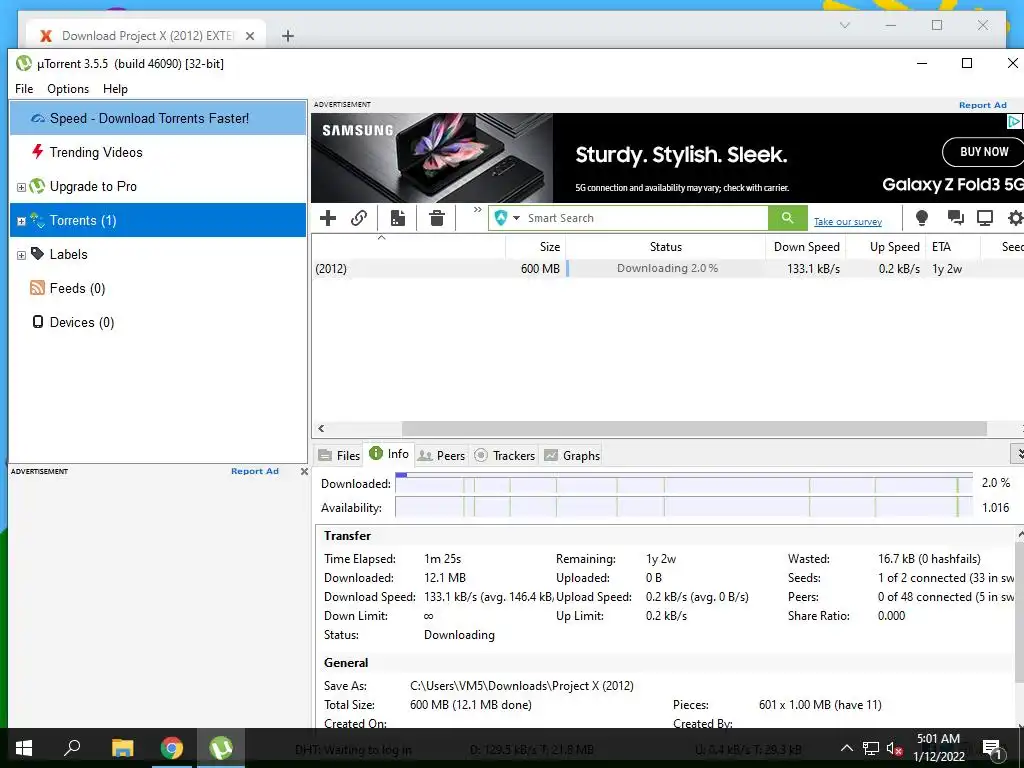Select Labels in sidebar
The height and width of the screenshot is (768, 1024).
point(158,254)
